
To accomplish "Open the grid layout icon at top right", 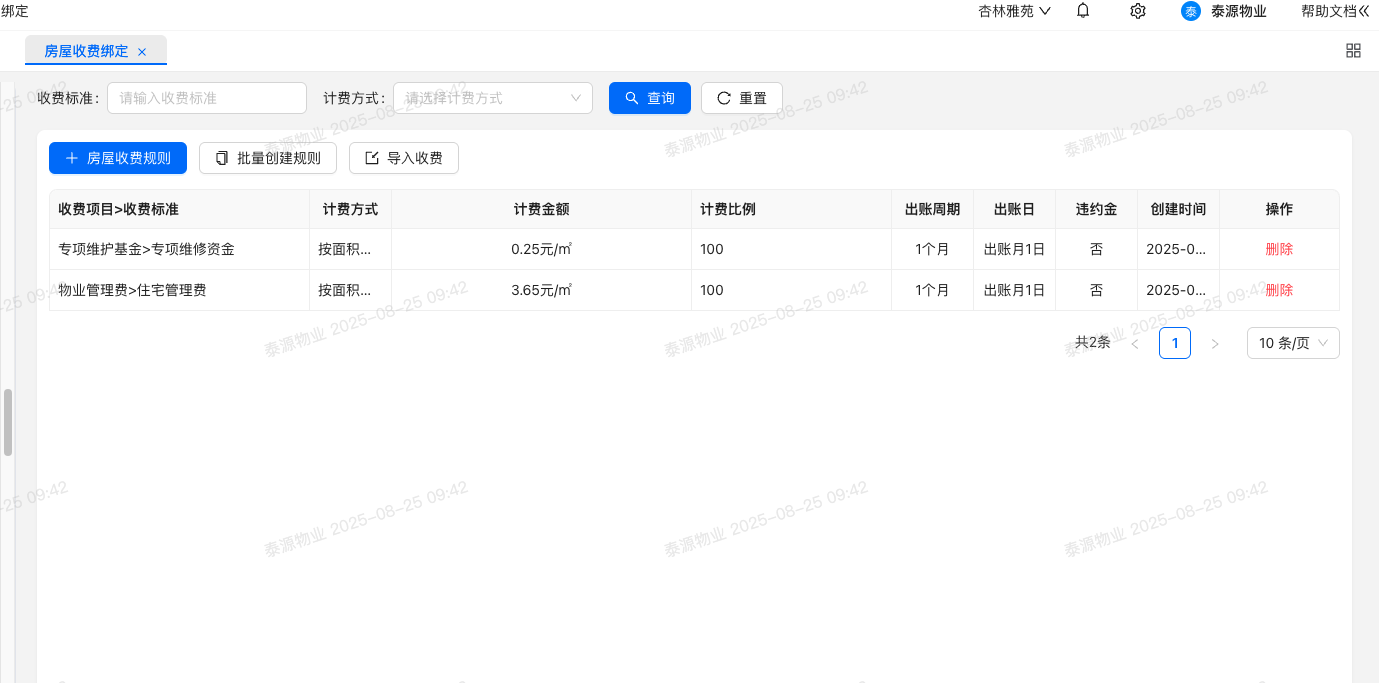I will click(1353, 51).
